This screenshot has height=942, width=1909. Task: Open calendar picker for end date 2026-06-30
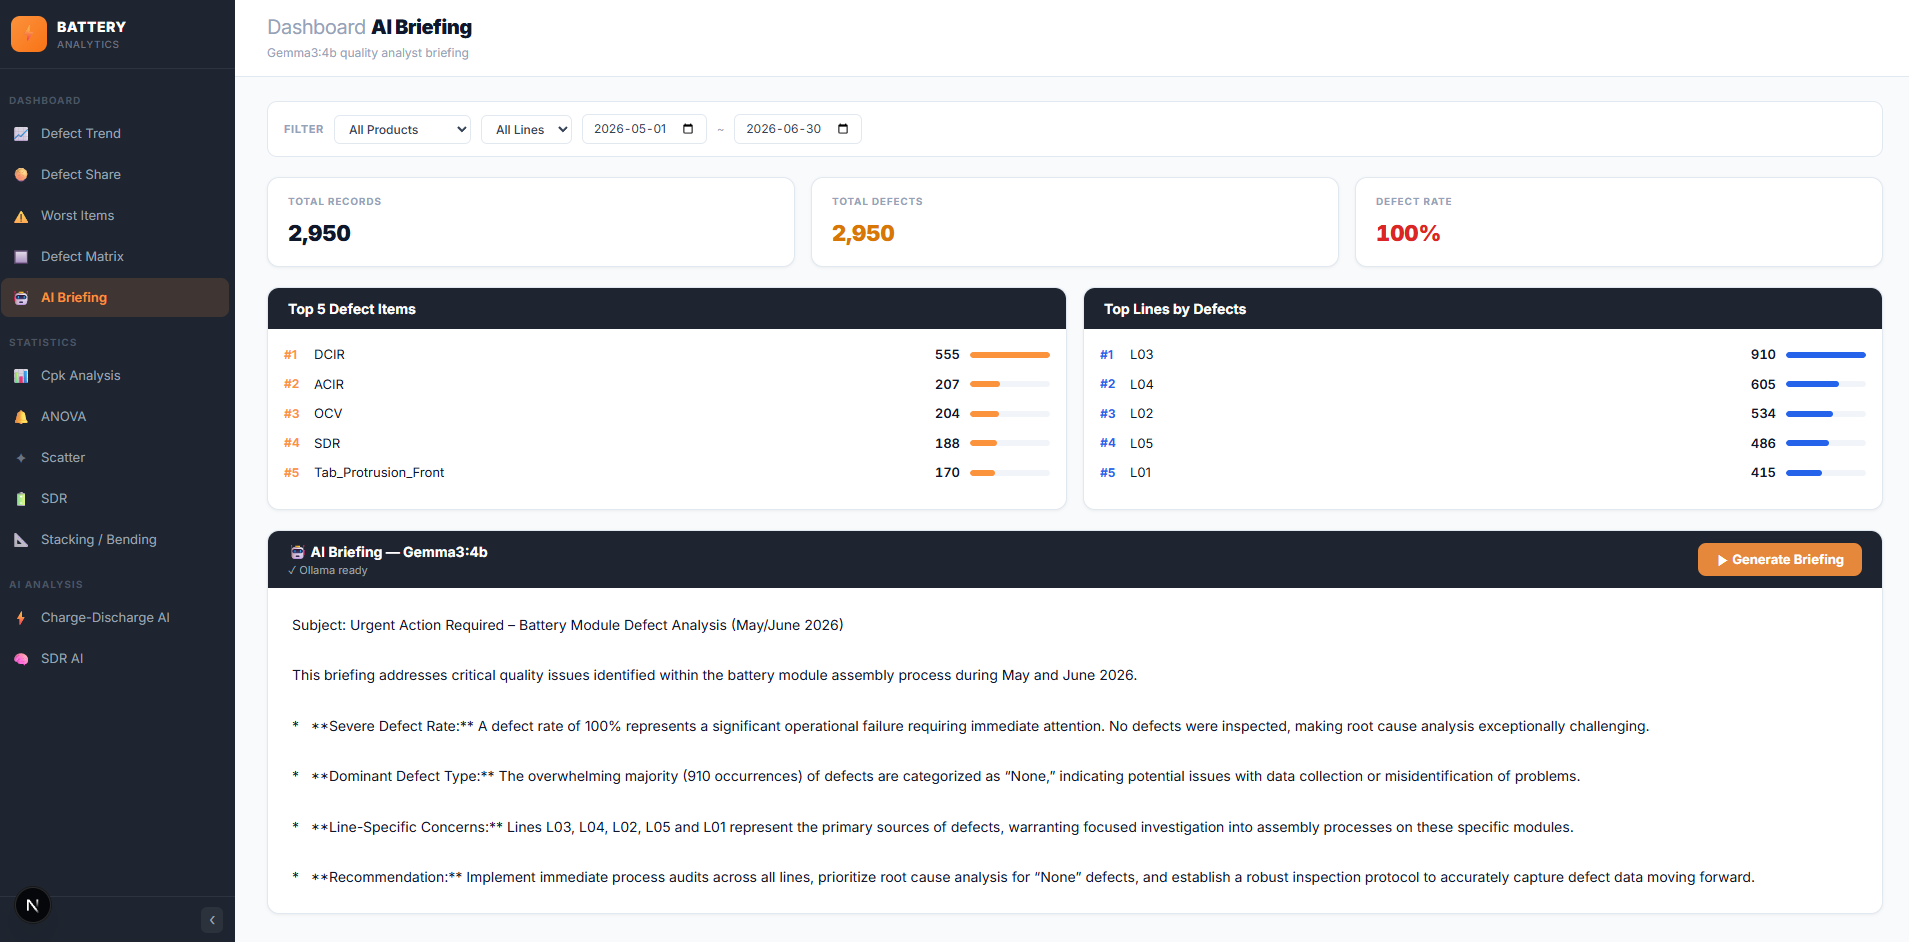843,129
